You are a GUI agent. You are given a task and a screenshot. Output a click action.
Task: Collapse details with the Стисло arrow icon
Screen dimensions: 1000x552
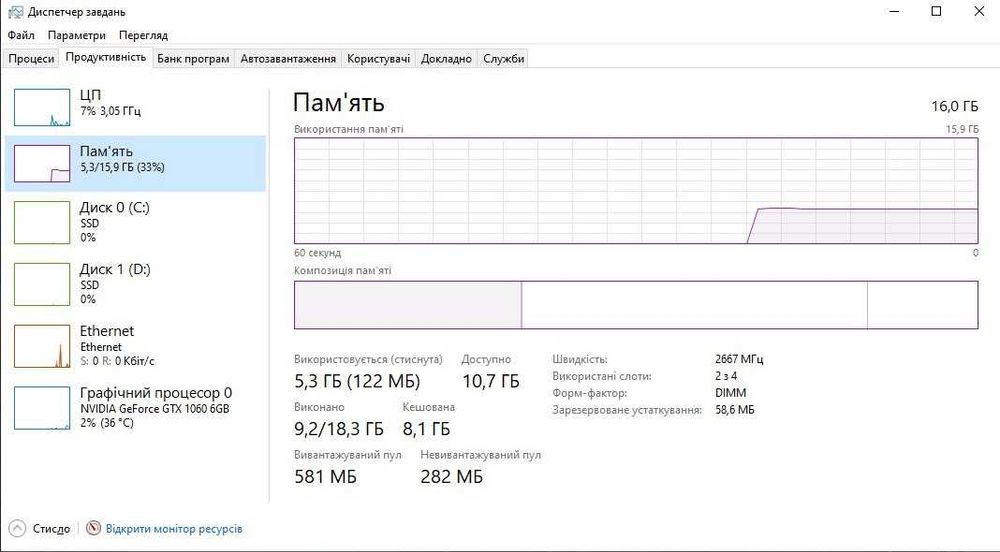click(x=17, y=528)
